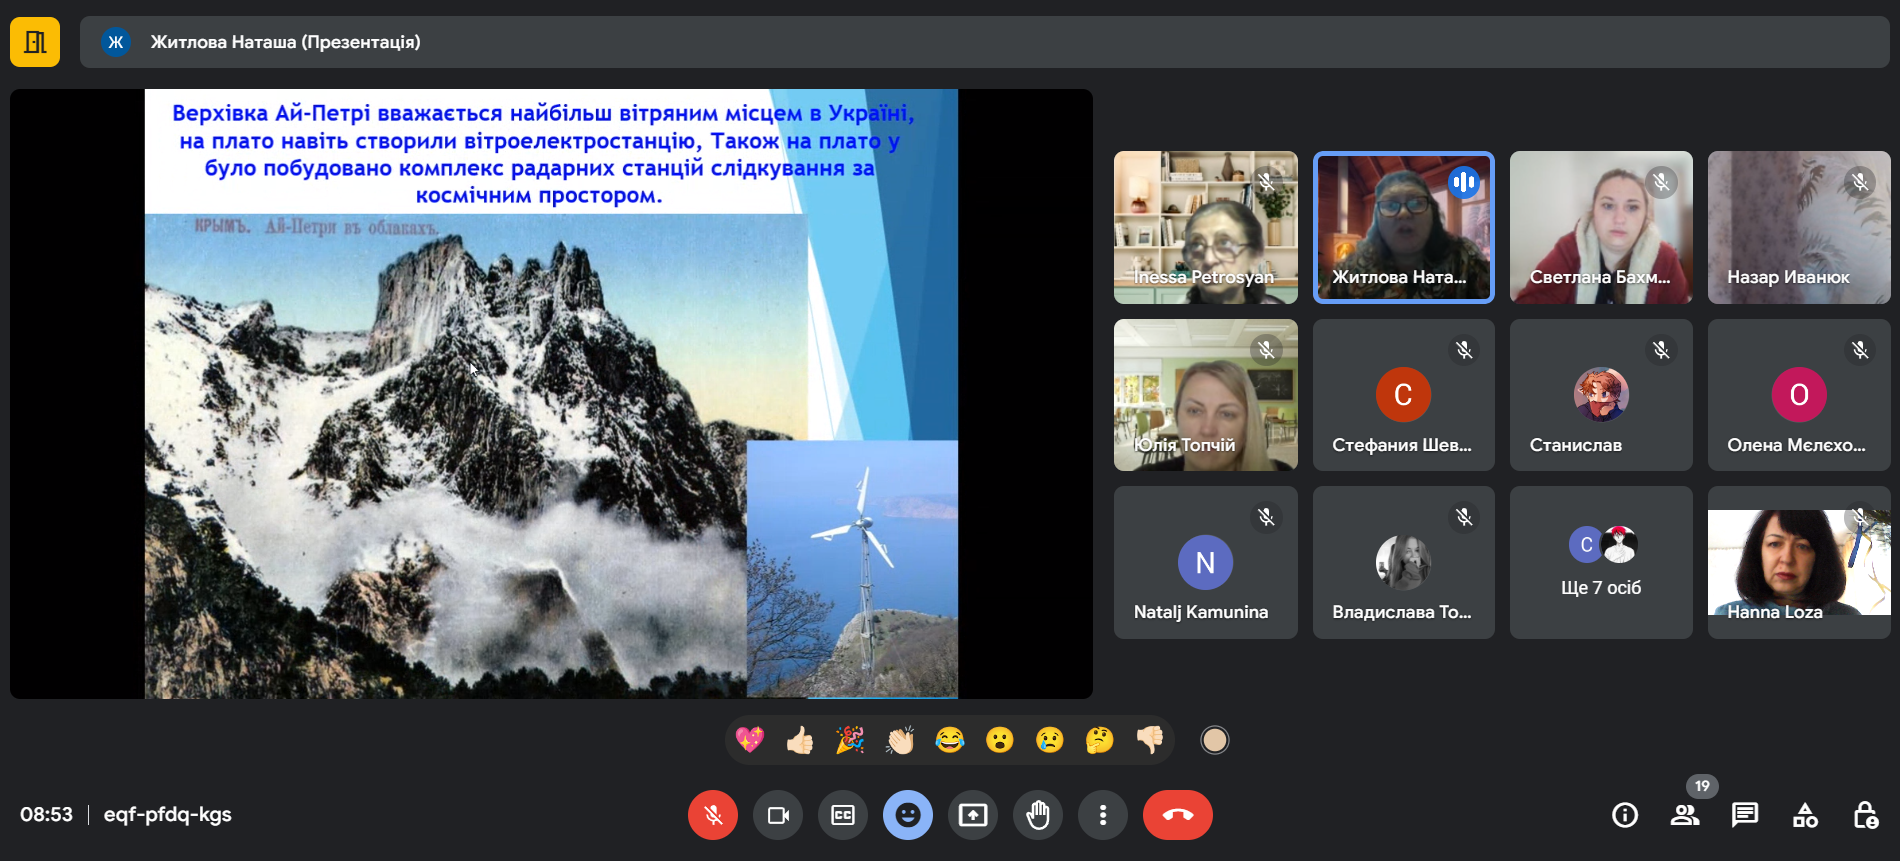Image resolution: width=1900 pixels, height=861 pixels.
Task: Open host controls lock icon
Action: [1865, 815]
